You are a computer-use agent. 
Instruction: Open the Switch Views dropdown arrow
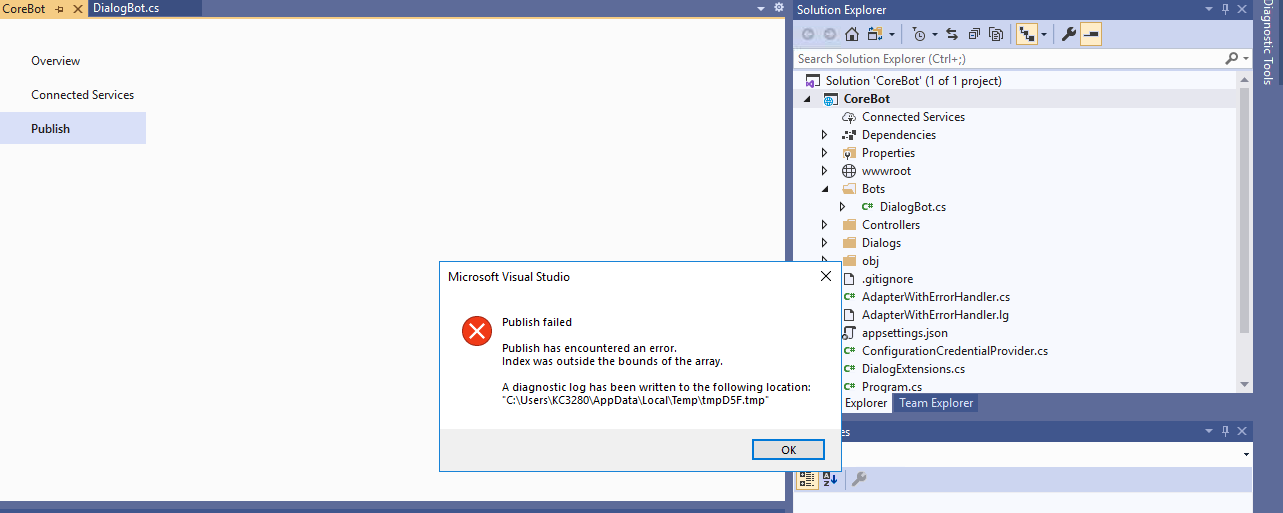pyautogui.click(x=892, y=35)
